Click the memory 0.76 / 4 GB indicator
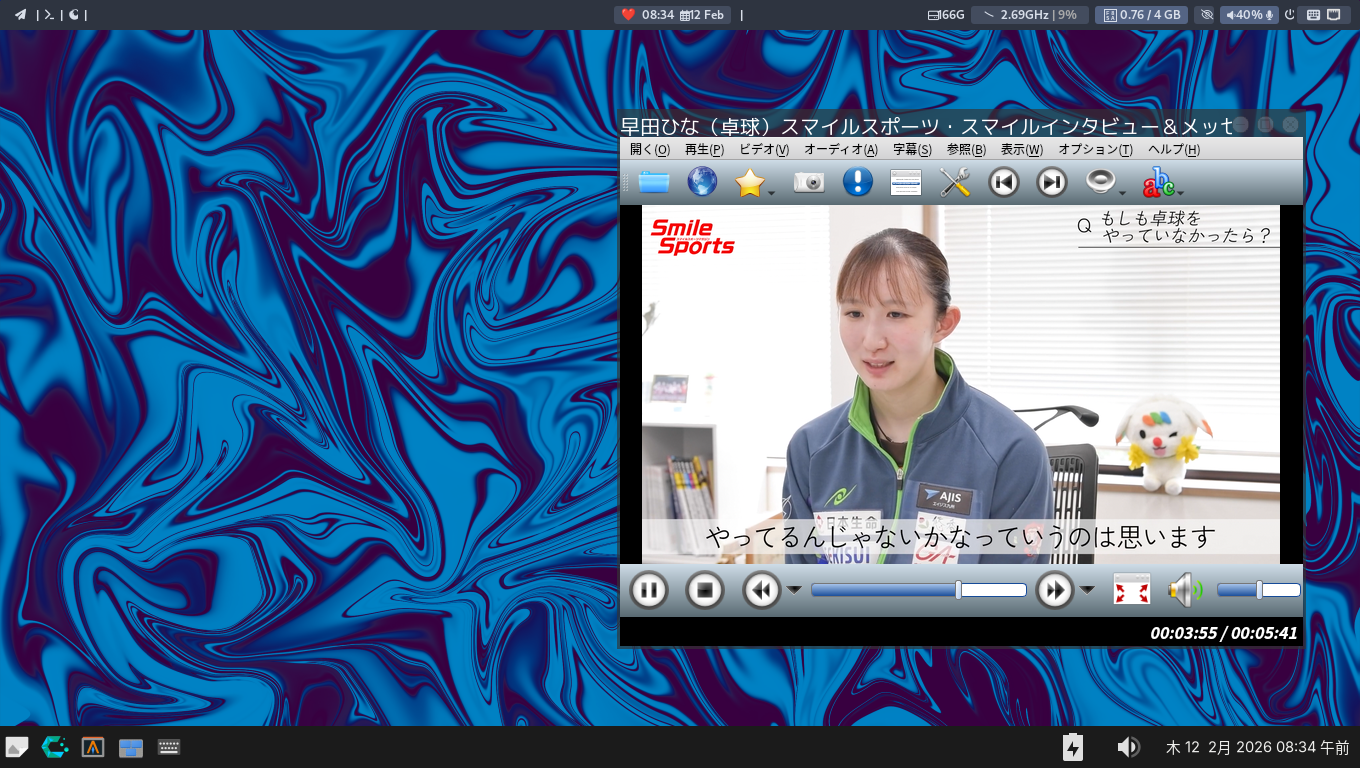 (x=1141, y=15)
